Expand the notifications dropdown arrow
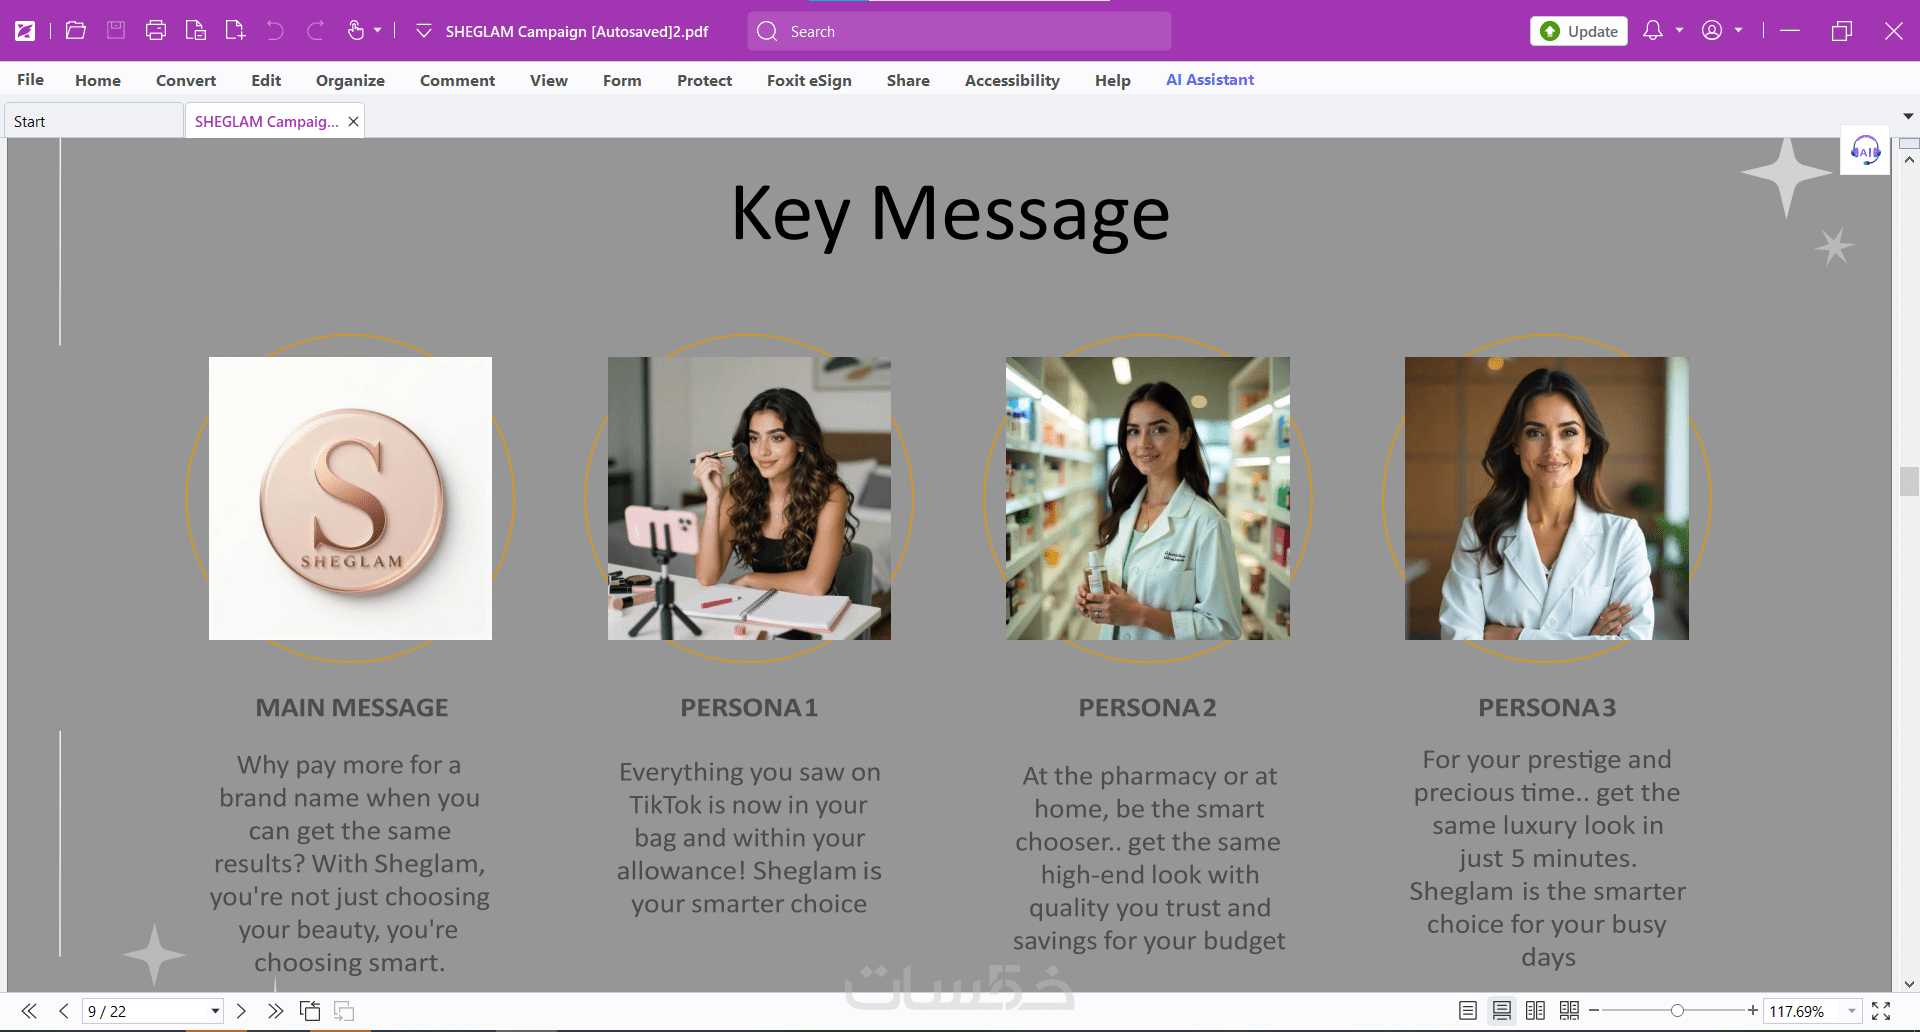Image resolution: width=1920 pixels, height=1032 pixels. 1679,31
